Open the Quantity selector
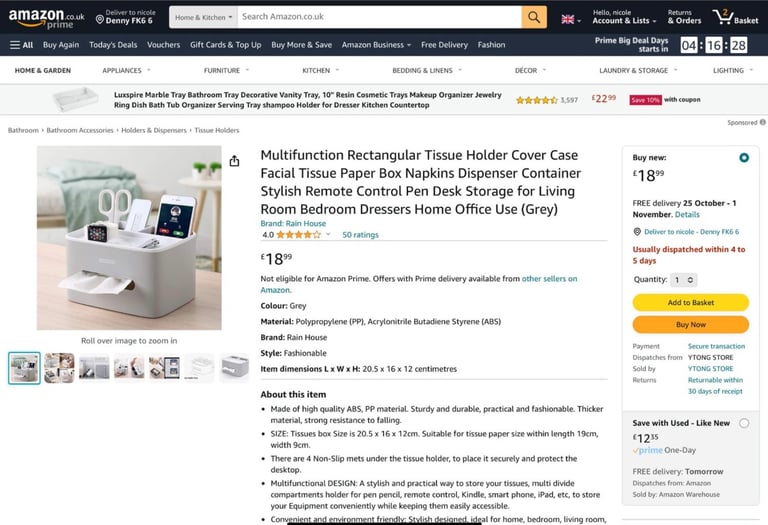Image resolution: width=768 pixels, height=525 pixels. click(x=683, y=280)
